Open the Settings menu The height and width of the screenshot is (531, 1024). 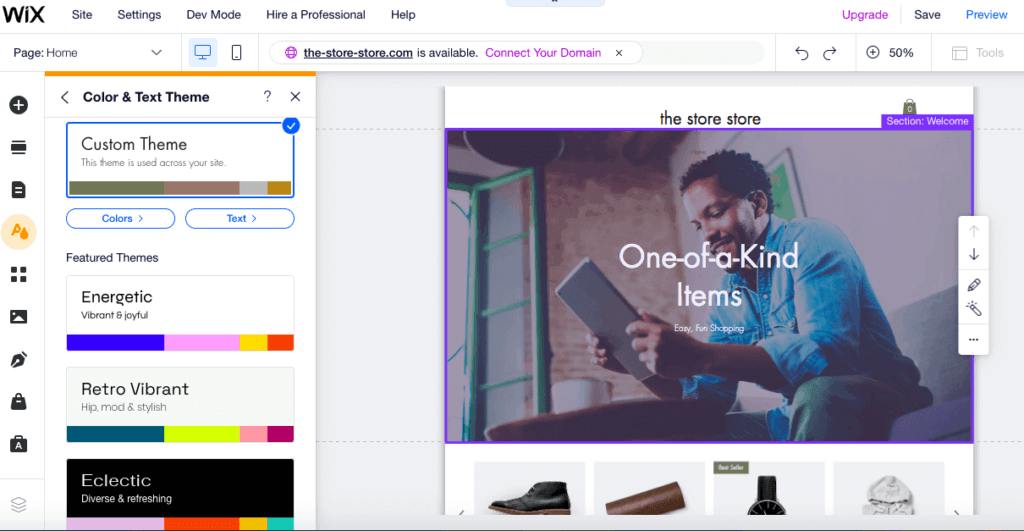[x=139, y=14]
